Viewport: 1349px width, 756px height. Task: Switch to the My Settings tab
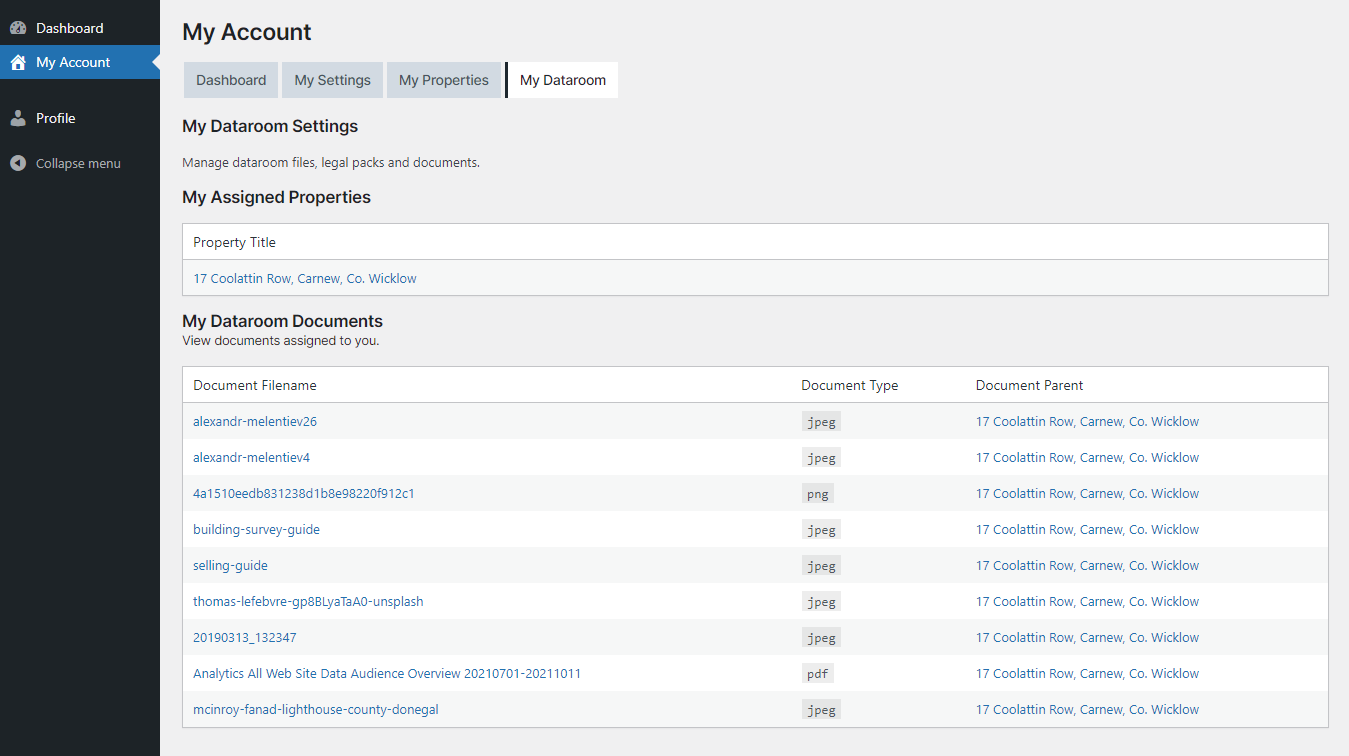(332, 80)
